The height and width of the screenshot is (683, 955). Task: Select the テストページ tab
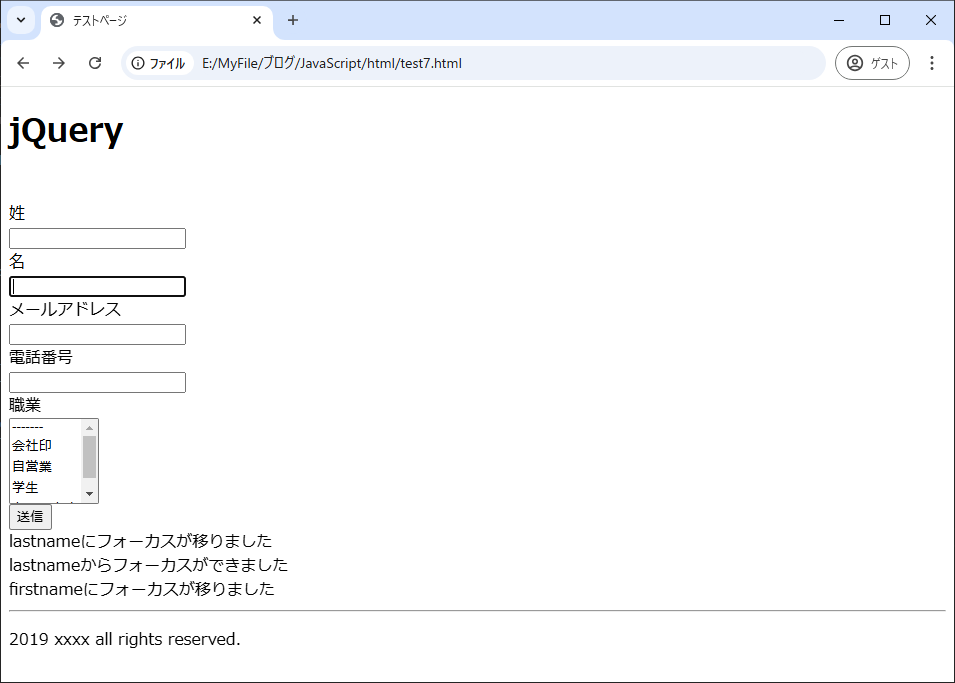tap(157, 21)
